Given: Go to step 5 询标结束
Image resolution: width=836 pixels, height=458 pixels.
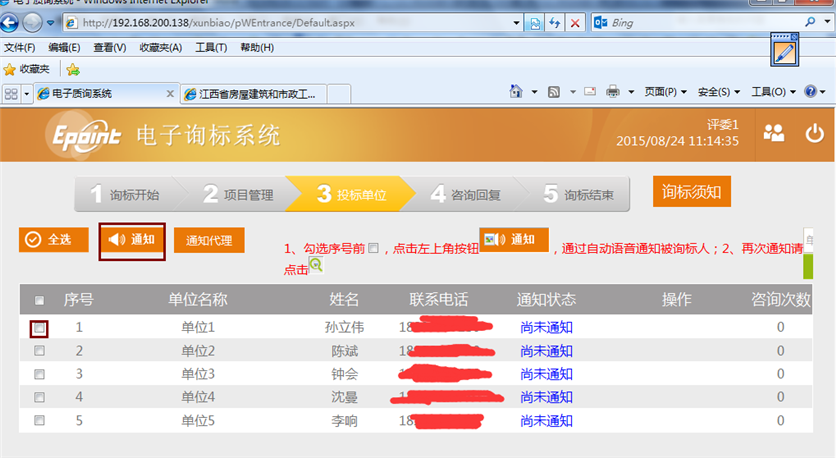Looking at the screenshot, I should [x=578, y=194].
